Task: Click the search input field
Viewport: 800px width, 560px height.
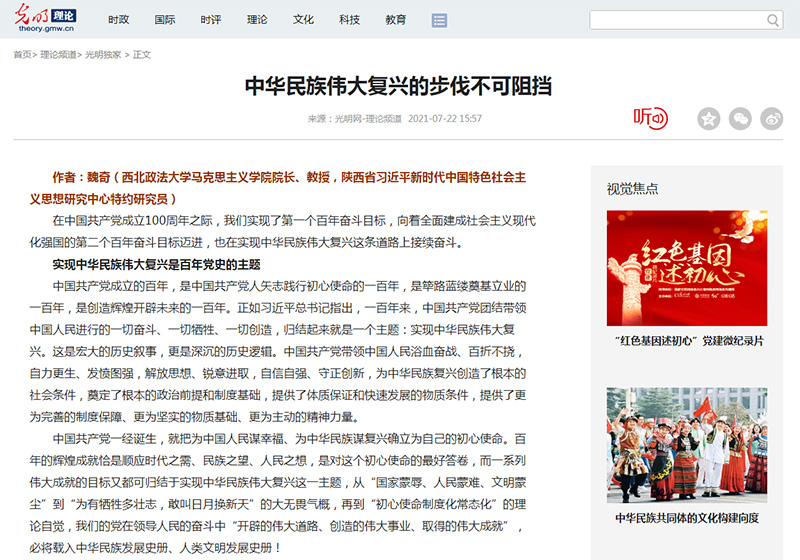Action: click(x=677, y=20)
